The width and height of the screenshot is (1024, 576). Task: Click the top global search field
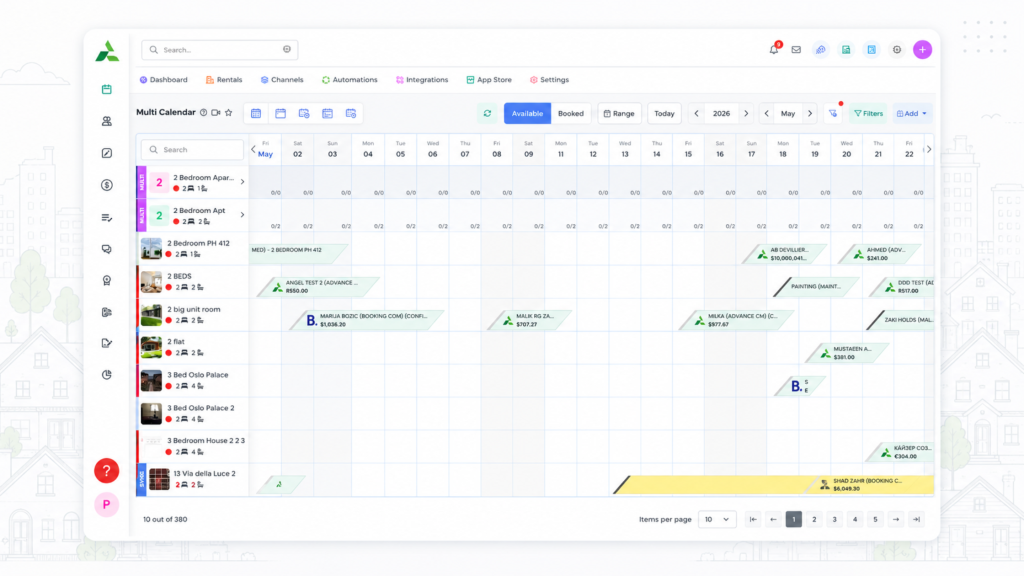click(x=219, y=50)
